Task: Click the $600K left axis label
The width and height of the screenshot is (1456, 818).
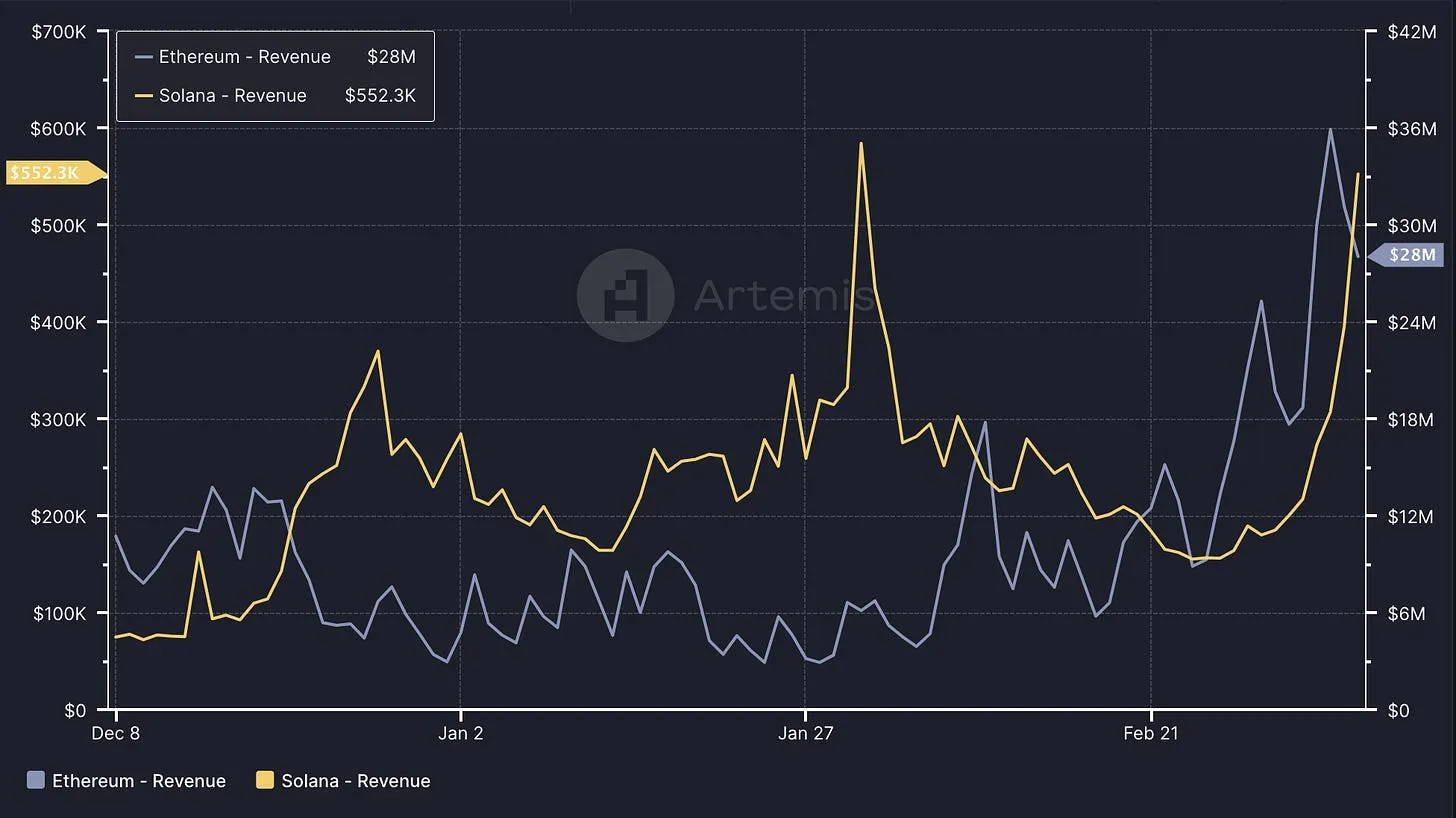Action: pos(59,129)
